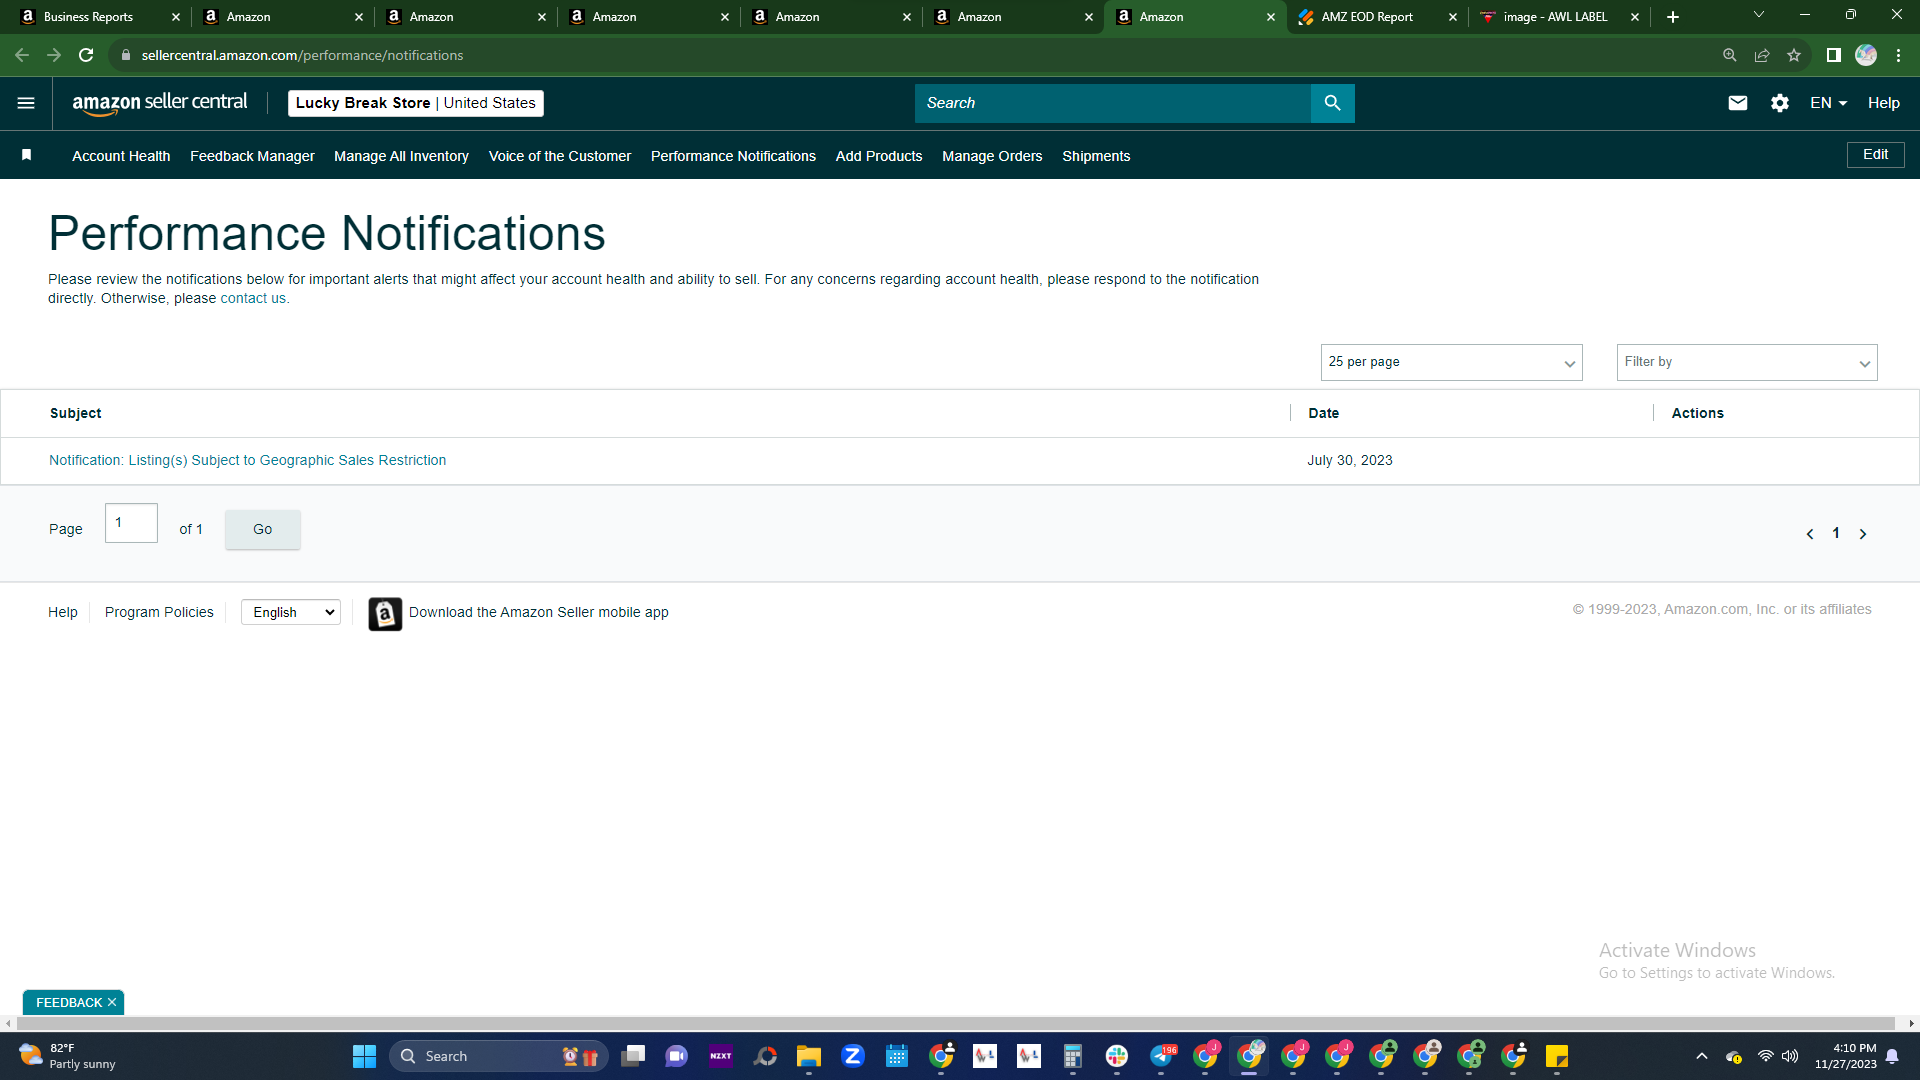Open Performance Notifications nav item
This screenshot has height=1080, width=1920.
(733, 156)
